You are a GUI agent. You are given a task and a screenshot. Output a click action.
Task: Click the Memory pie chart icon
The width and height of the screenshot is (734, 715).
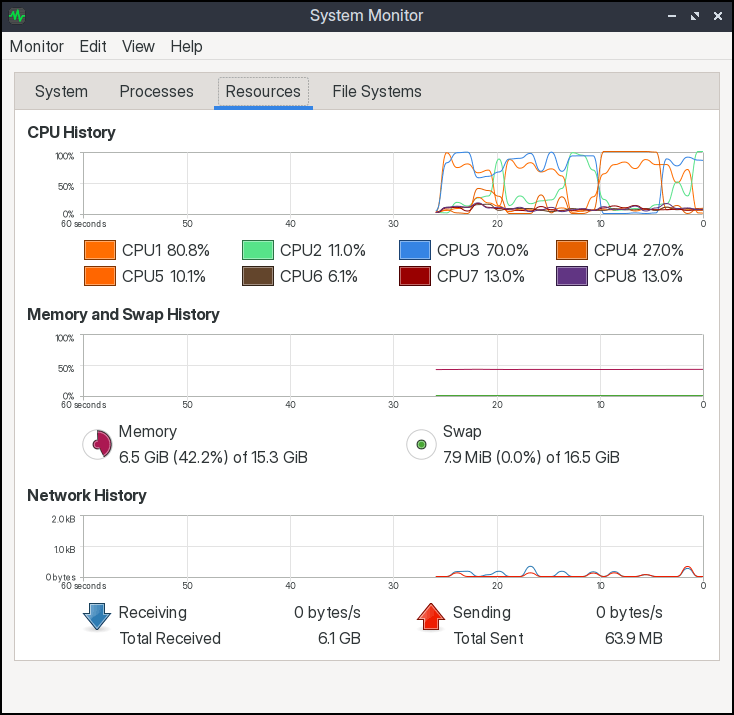95,444
